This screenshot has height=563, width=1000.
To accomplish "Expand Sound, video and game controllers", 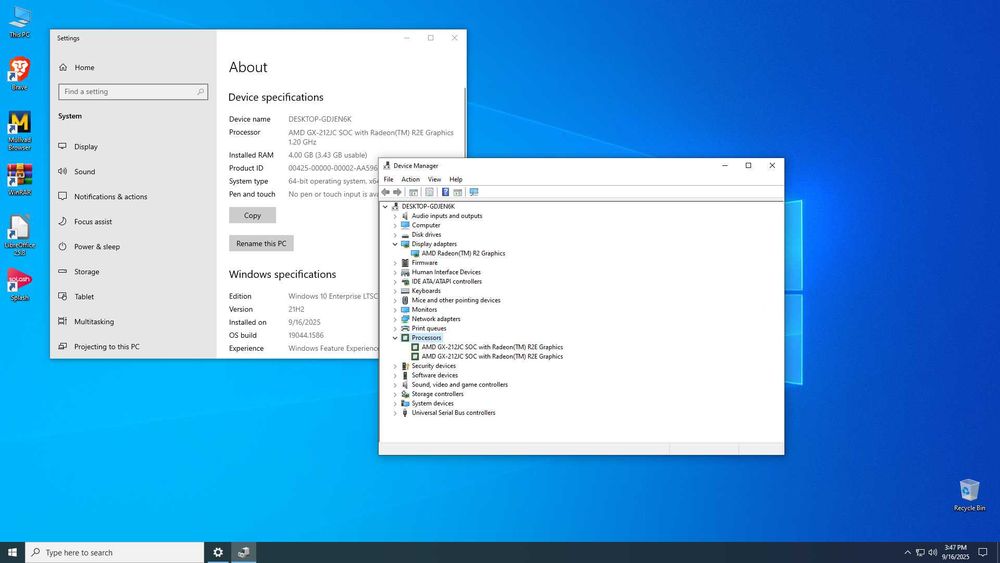I will tap(395, 384).
